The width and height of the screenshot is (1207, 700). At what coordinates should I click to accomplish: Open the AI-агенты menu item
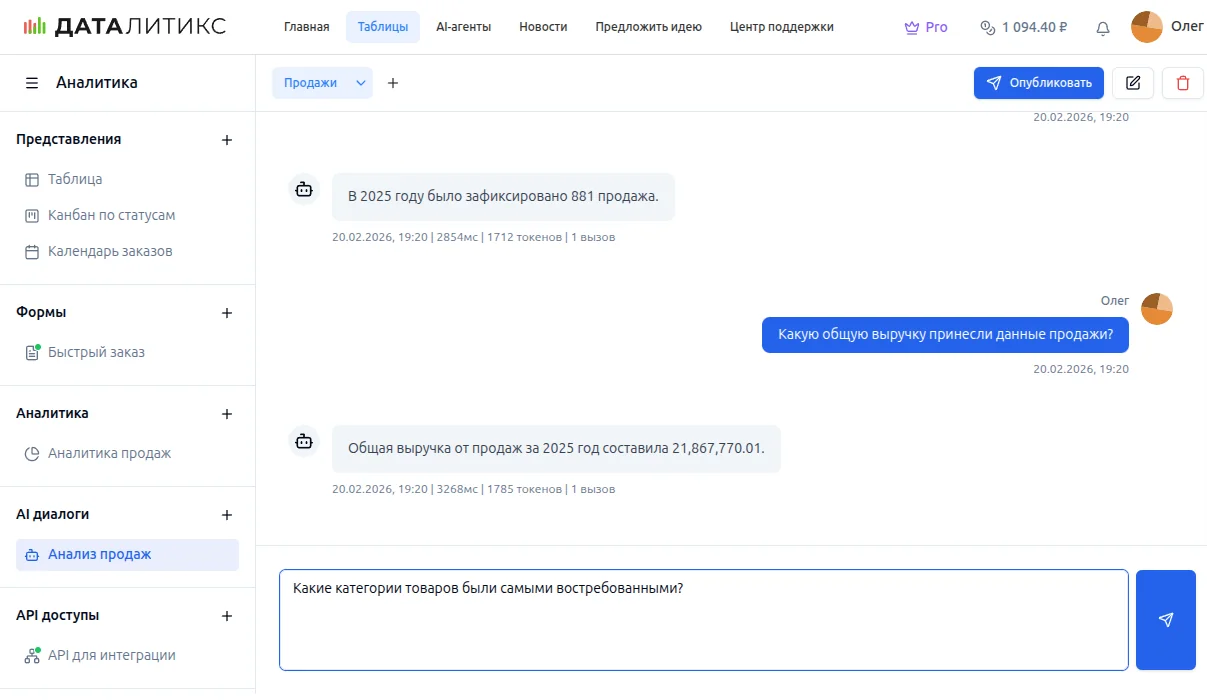point(463,27)
